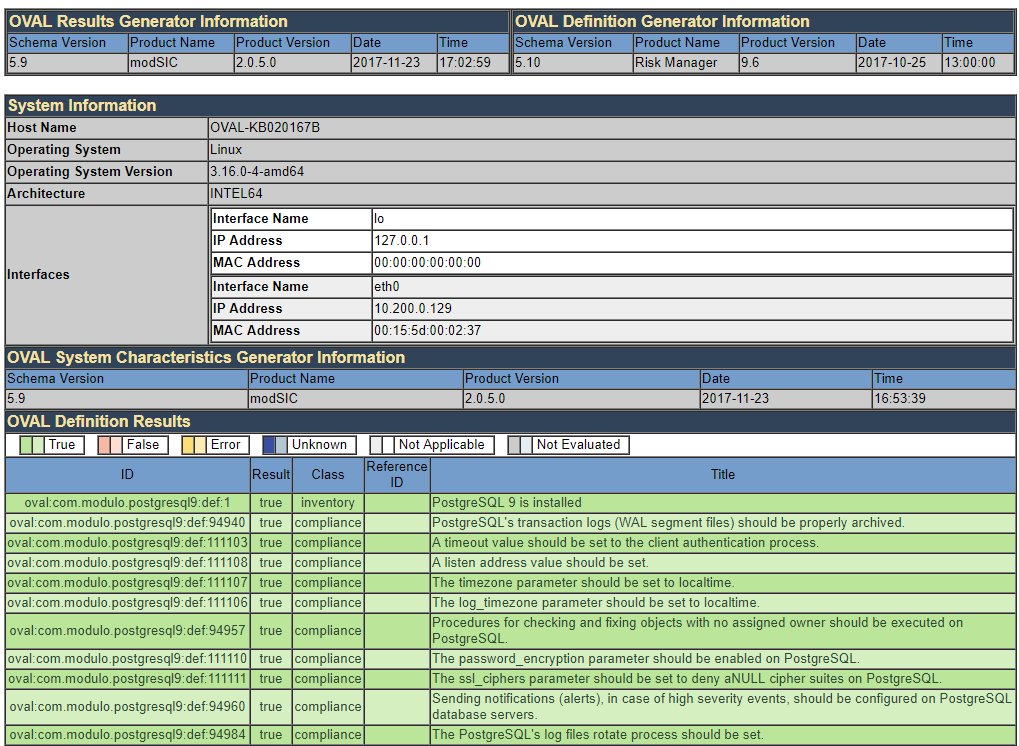Screen dimensions: 1019x746
Task: Select the WAL segment files archived title
Action: [x=668, y=523]
